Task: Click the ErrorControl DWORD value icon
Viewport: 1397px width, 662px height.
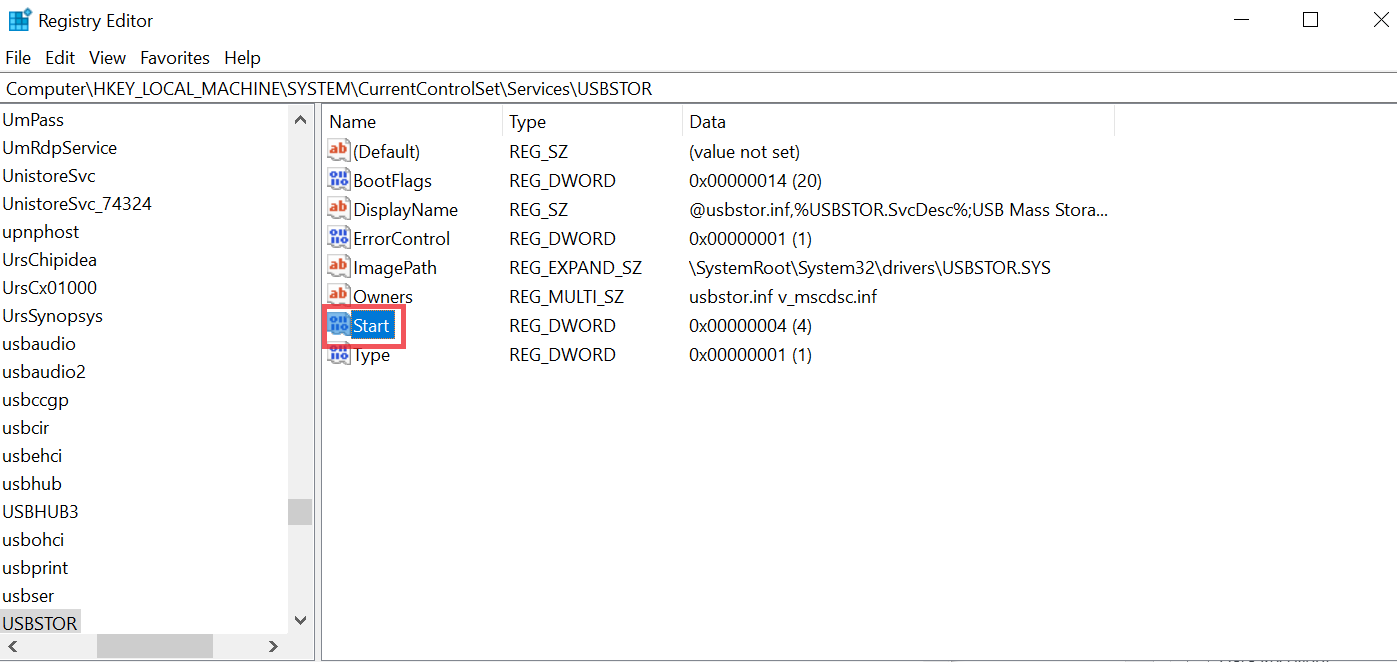Action: [339, 238]
